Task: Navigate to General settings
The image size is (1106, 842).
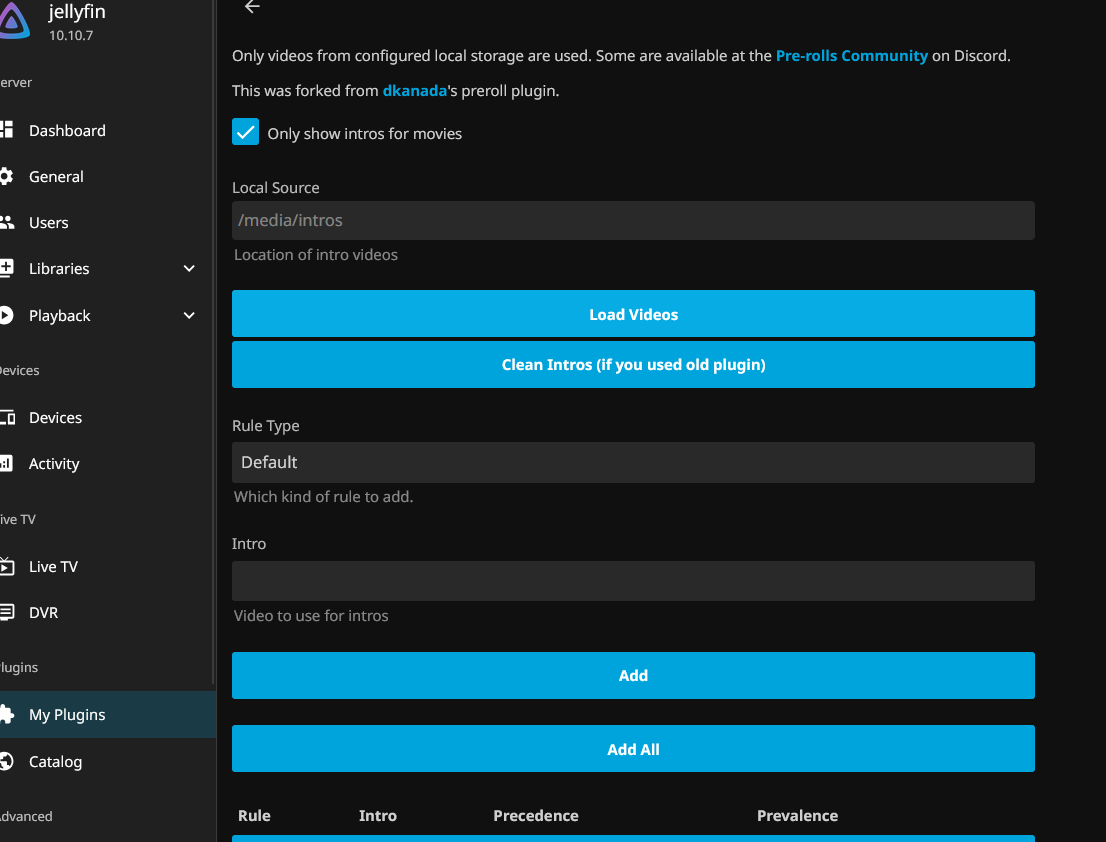Action: tap(56, 176)
